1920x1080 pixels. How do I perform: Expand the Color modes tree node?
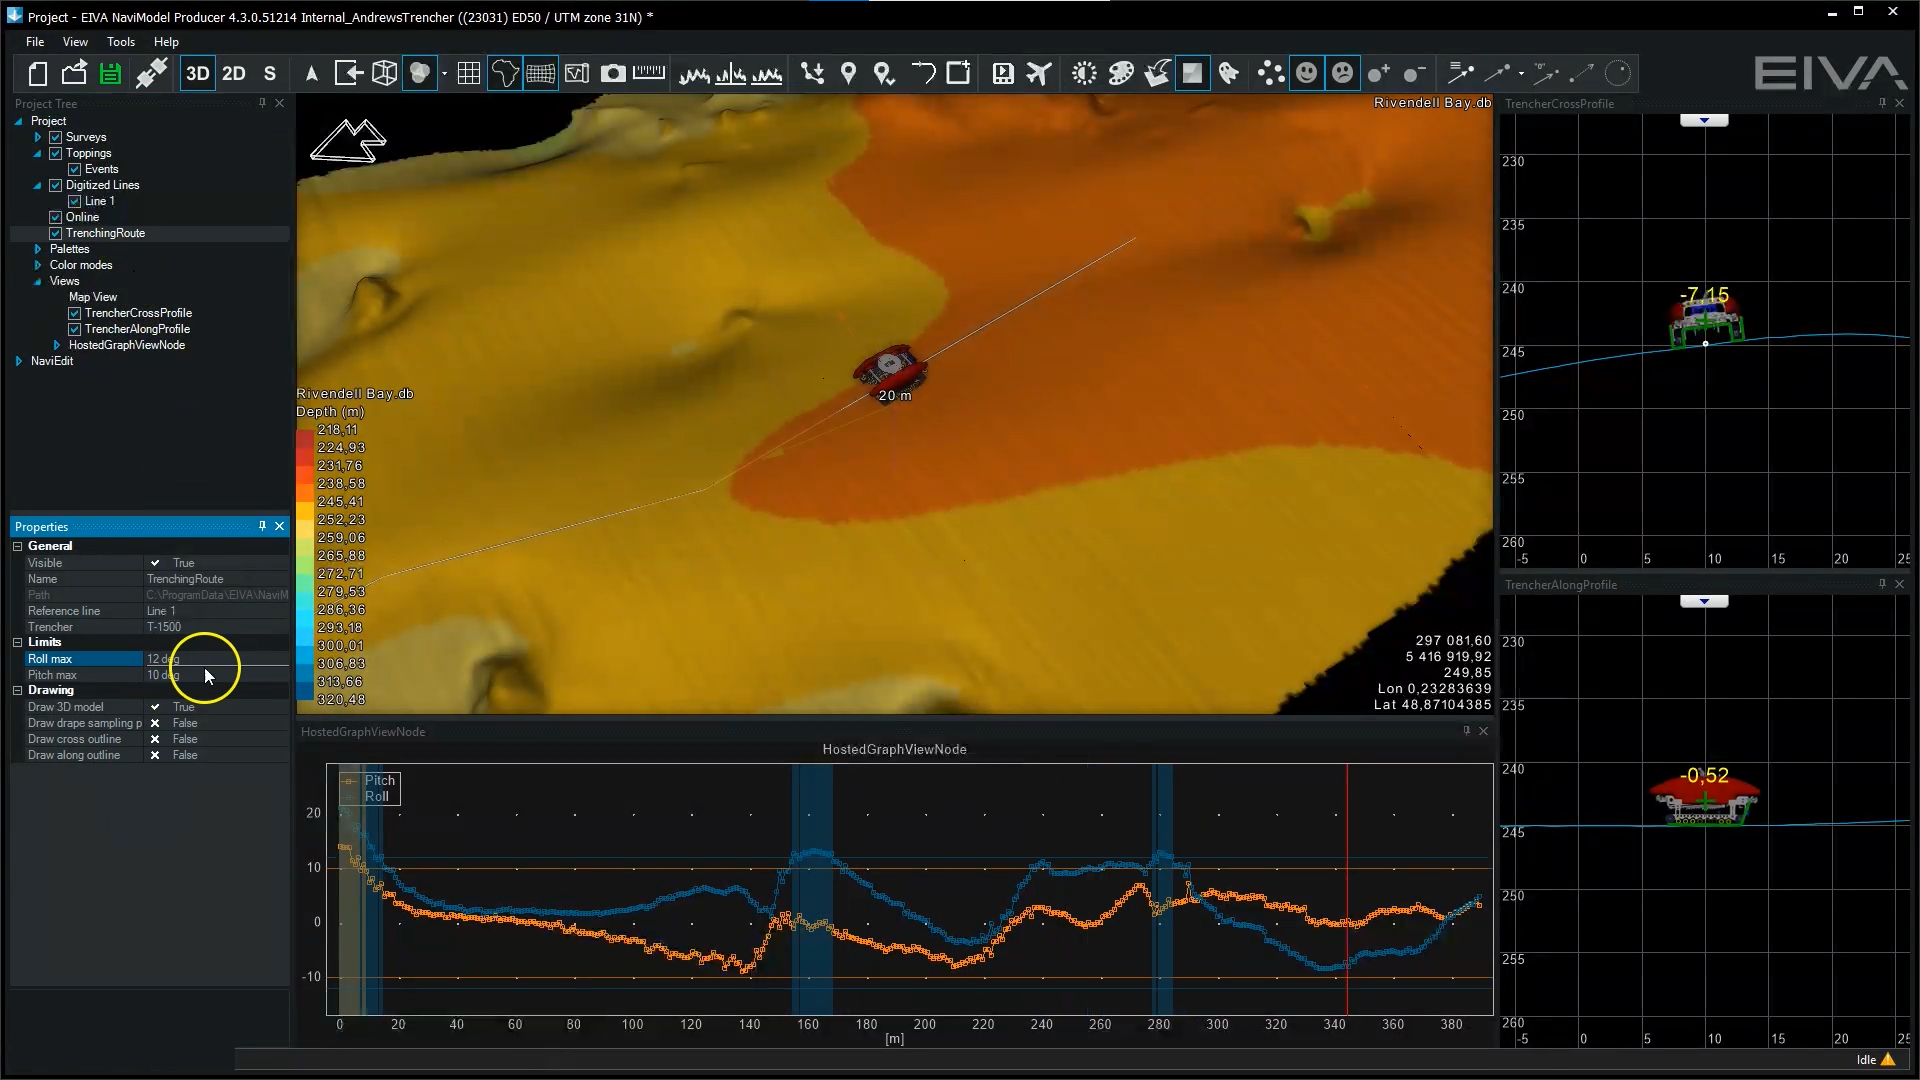pos(38,265)
